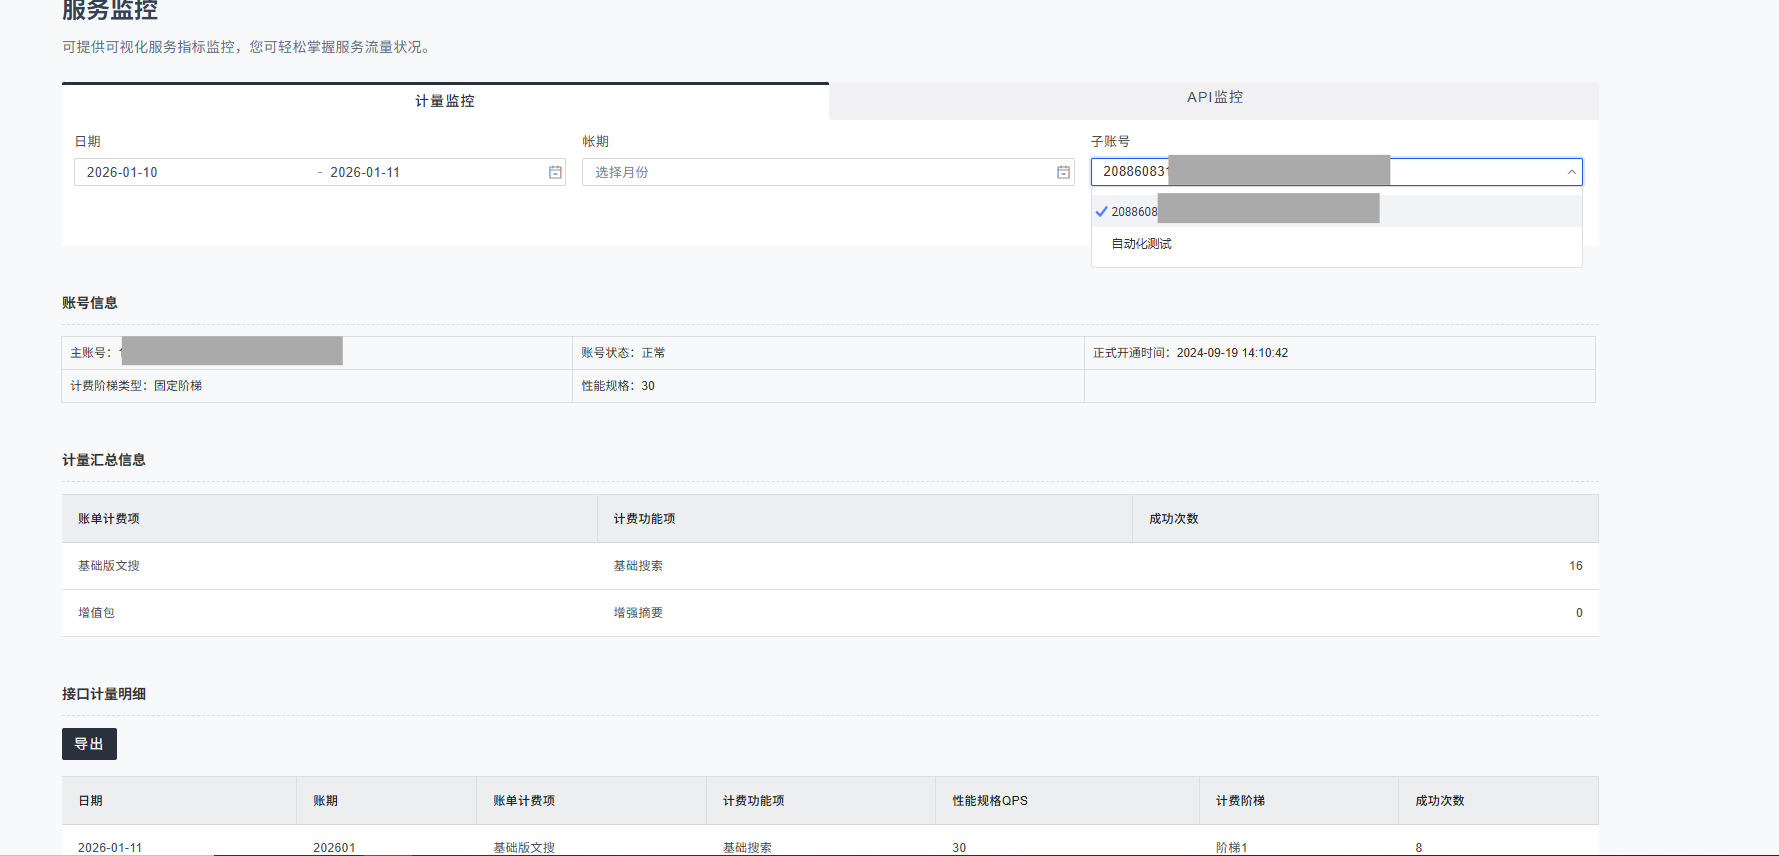Viewport: 1779px width, 856px height.
Task: Click the 计量汇总信息 section heading
Action: (104, 460)
